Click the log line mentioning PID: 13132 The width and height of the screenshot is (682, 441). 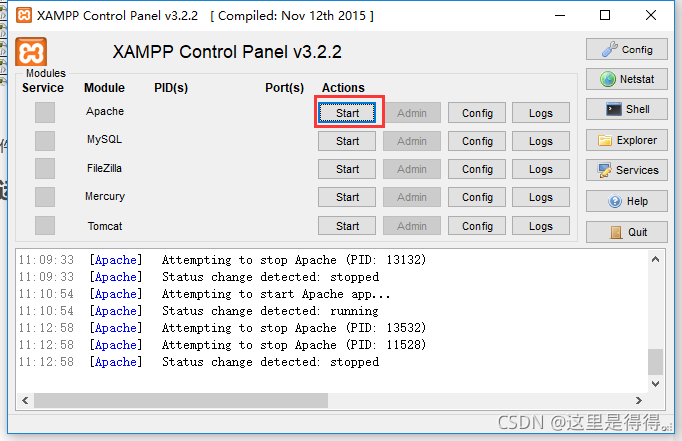tap(222, 260)
